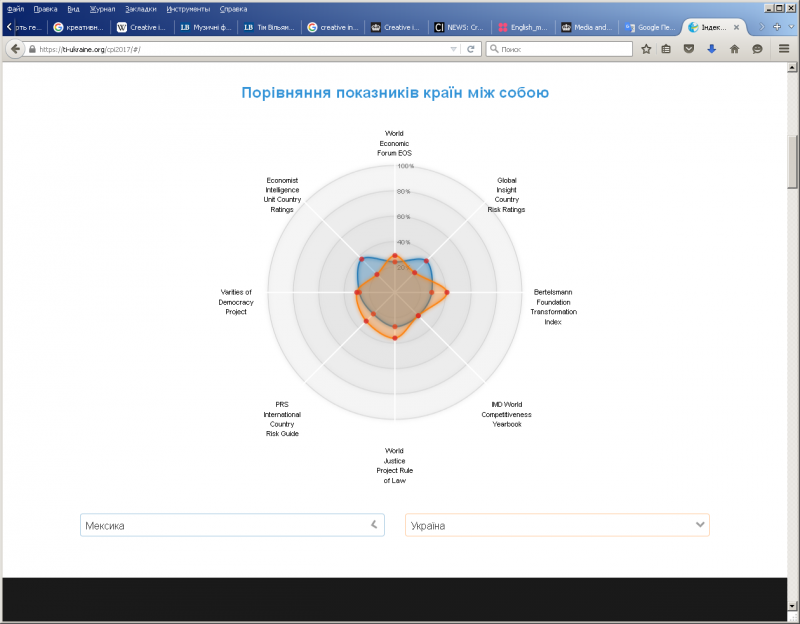Save page to Pocket icon
The height and width of the screenshot is (624, 800).
[689, 48]
